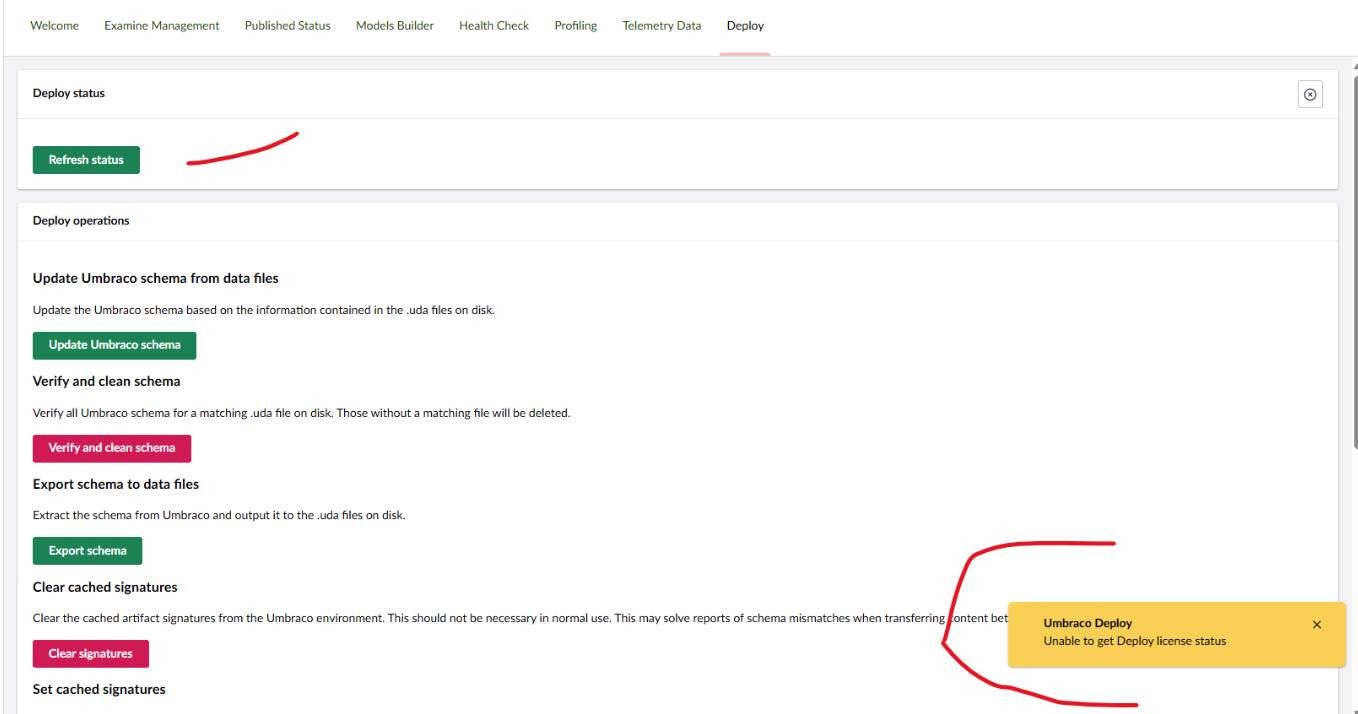
Task: Click the description about .uda files on disk being updated
Action: [x=264, y=310]
